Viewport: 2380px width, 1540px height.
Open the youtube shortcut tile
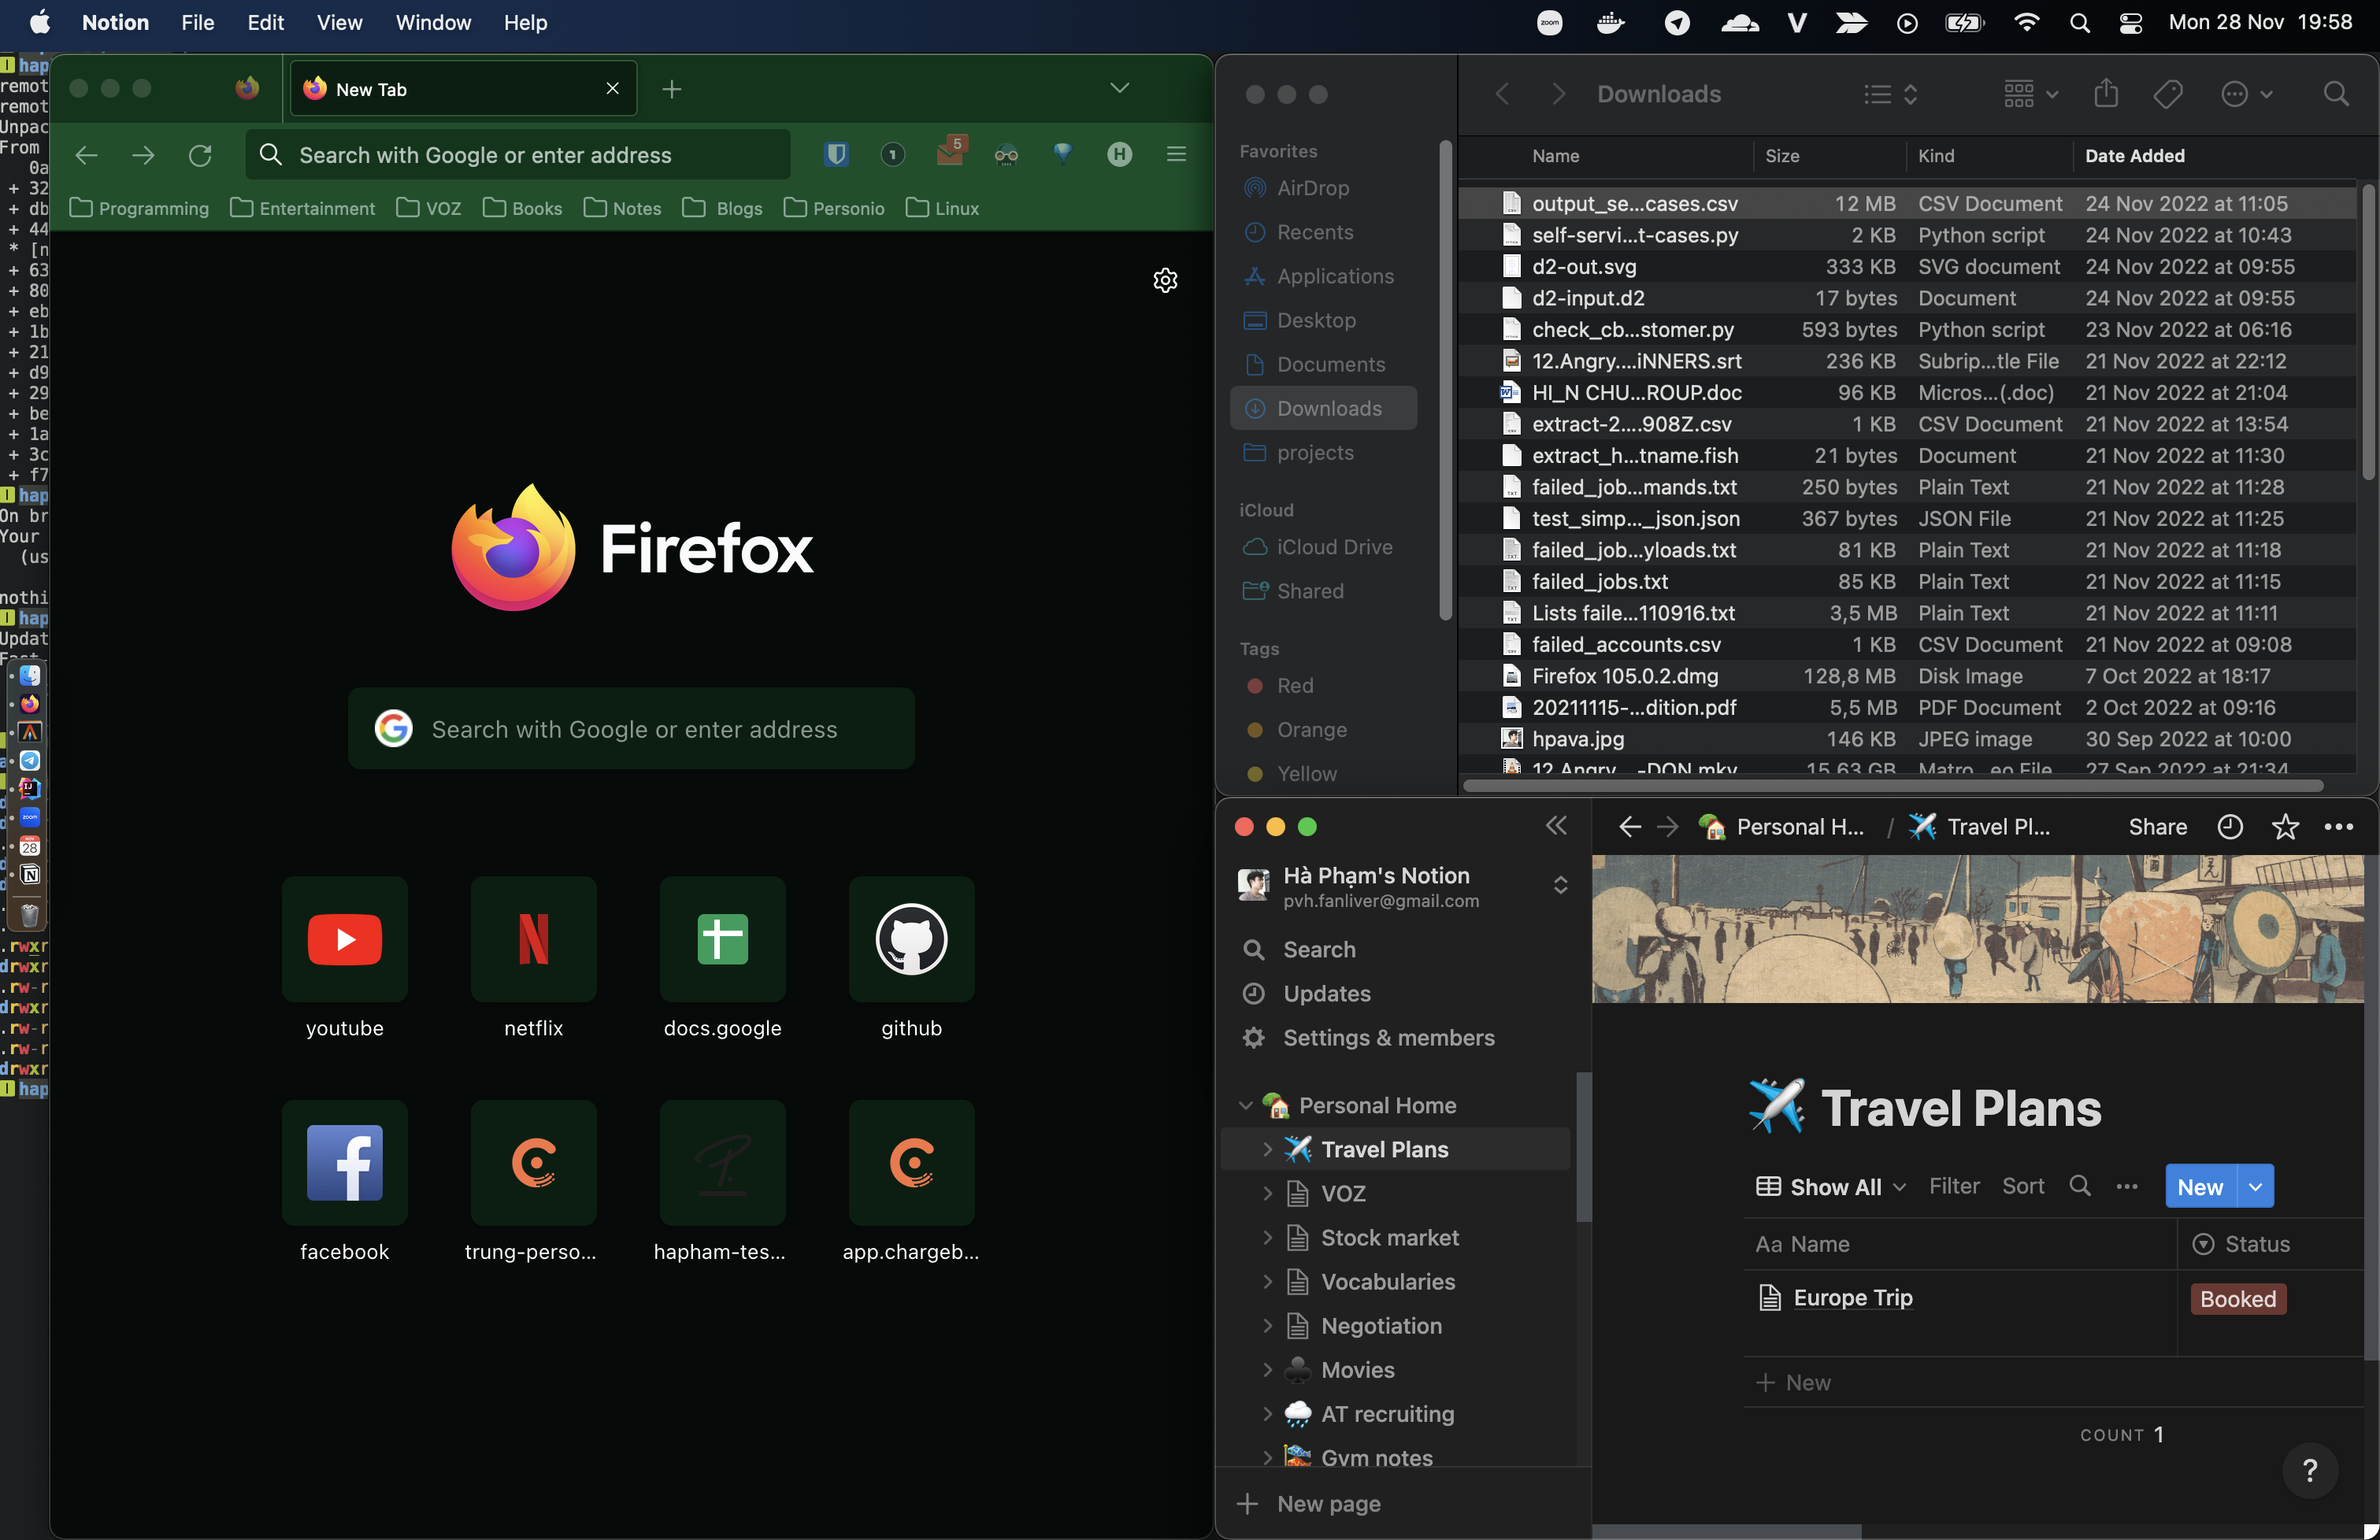(344, 940)
